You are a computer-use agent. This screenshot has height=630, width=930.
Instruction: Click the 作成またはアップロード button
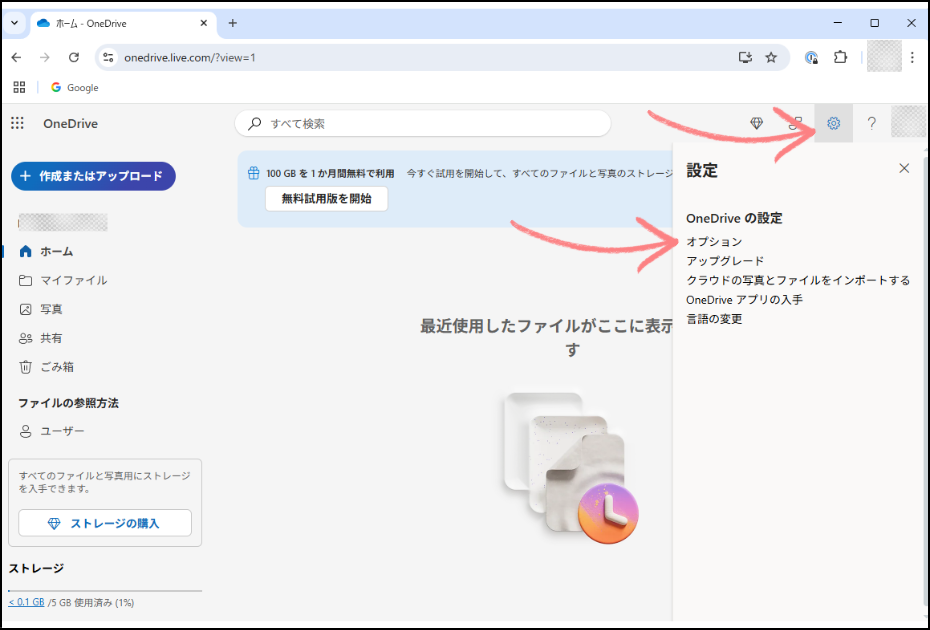click(93, 176)
